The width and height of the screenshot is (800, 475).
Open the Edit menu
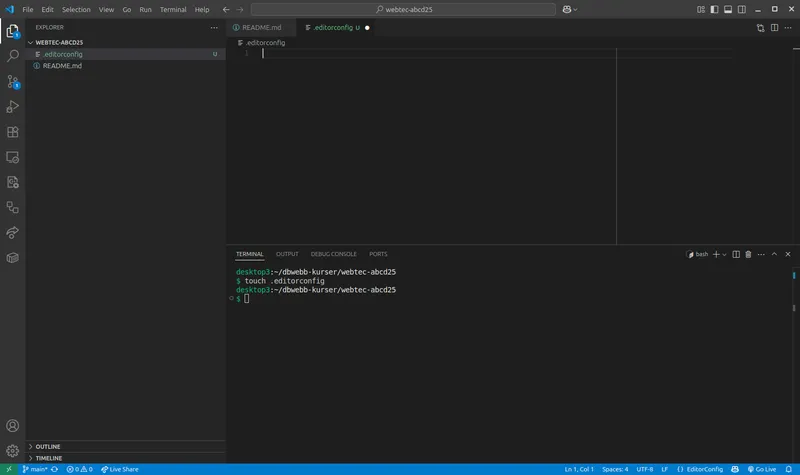pyautogui.click(x=47, y=9)
